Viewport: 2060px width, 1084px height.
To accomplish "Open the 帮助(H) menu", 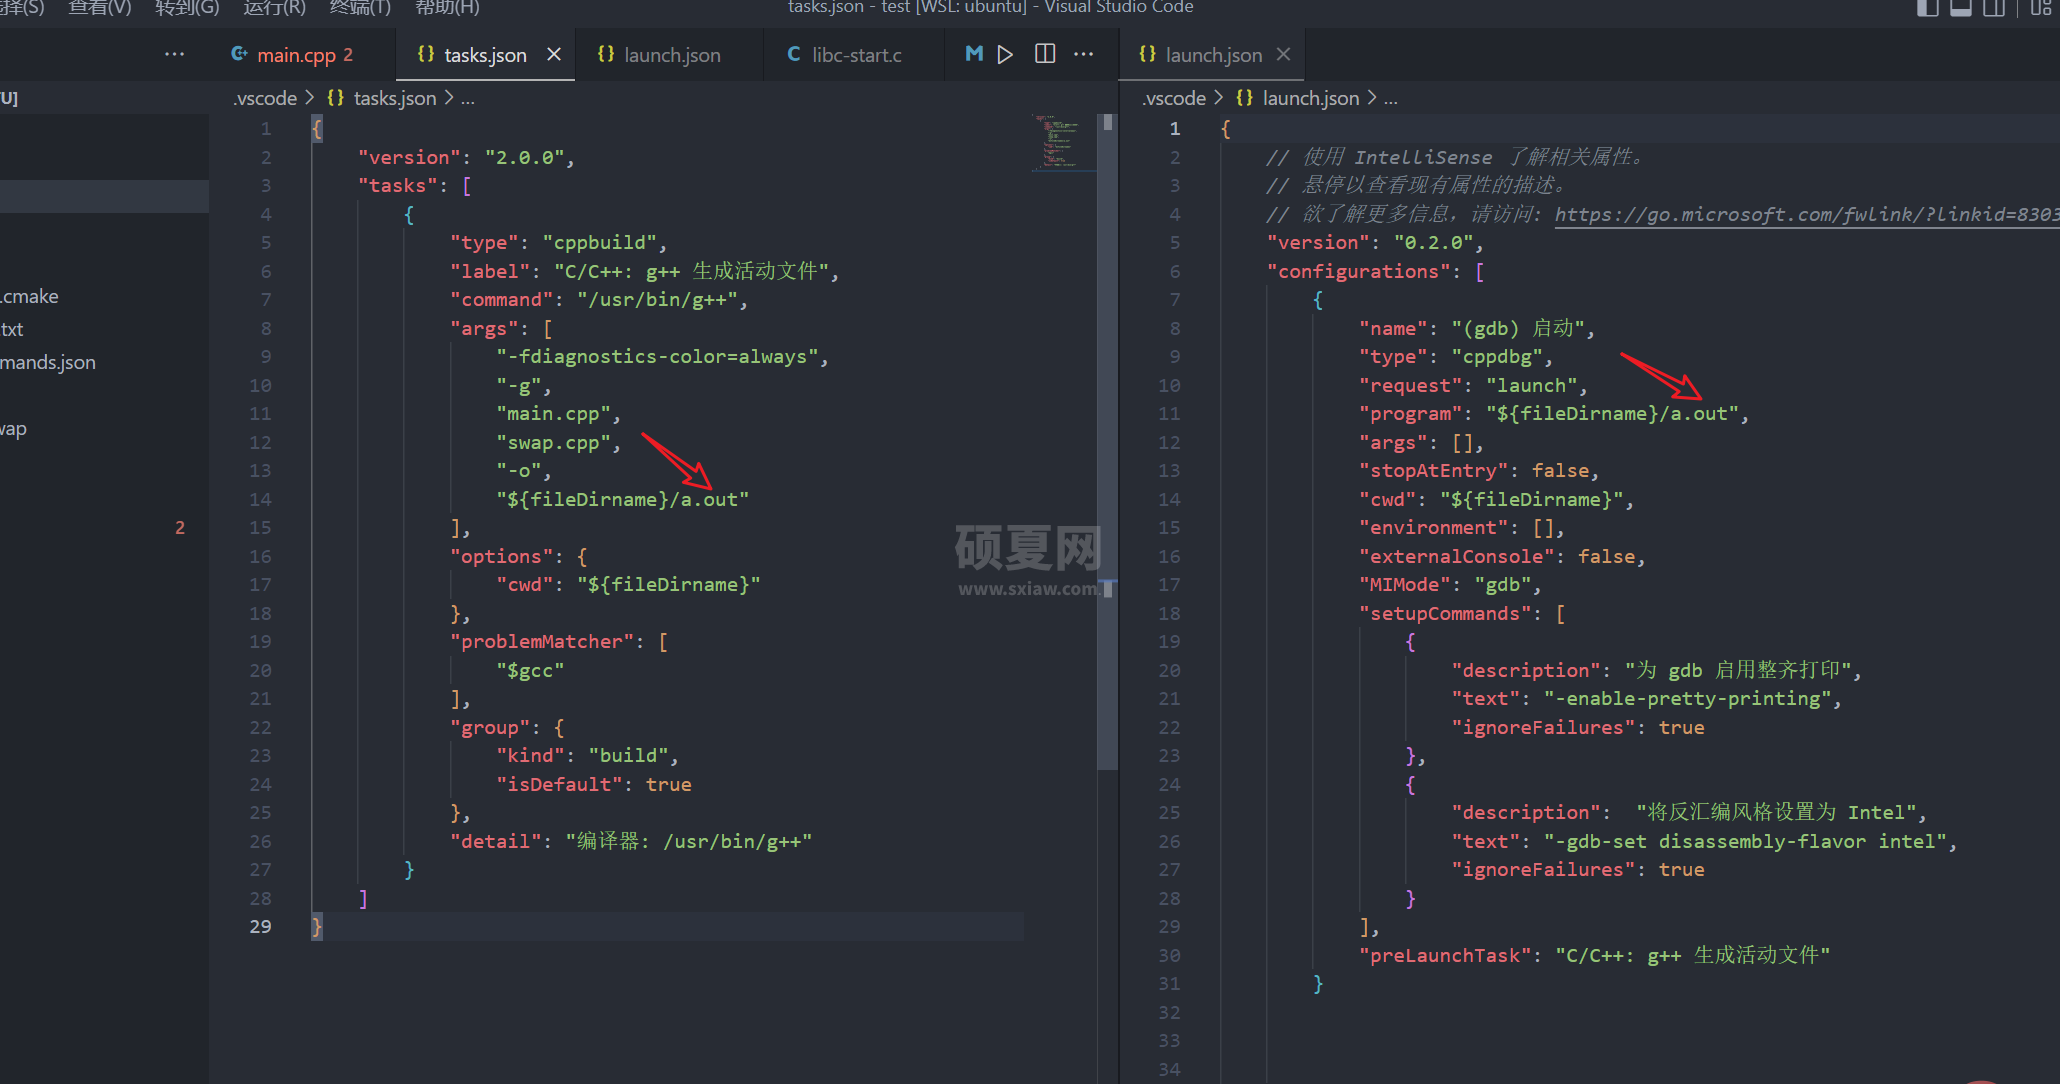I will click(447, 8).
